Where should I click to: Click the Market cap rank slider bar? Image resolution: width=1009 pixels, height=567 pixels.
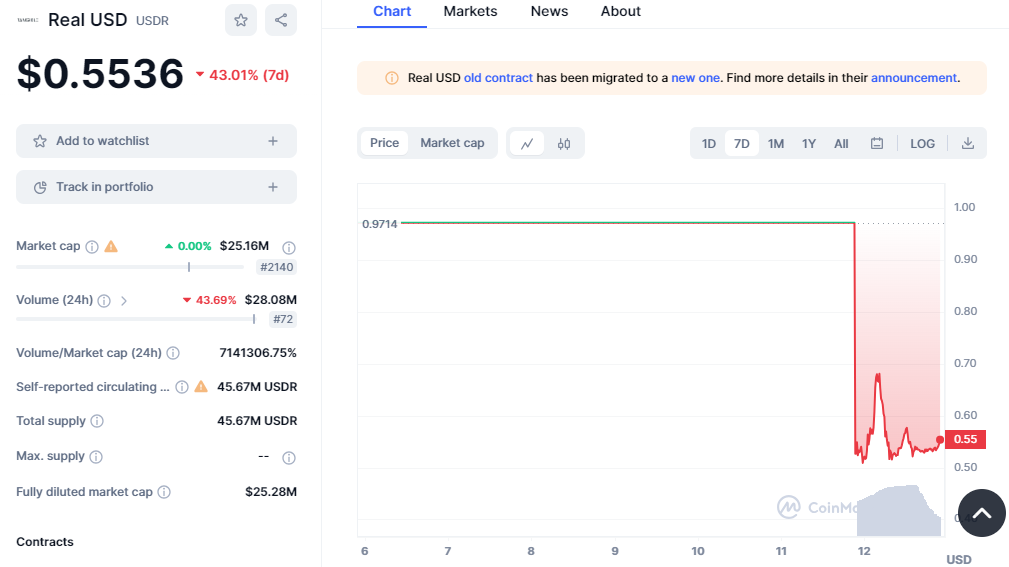click(130, 266)
